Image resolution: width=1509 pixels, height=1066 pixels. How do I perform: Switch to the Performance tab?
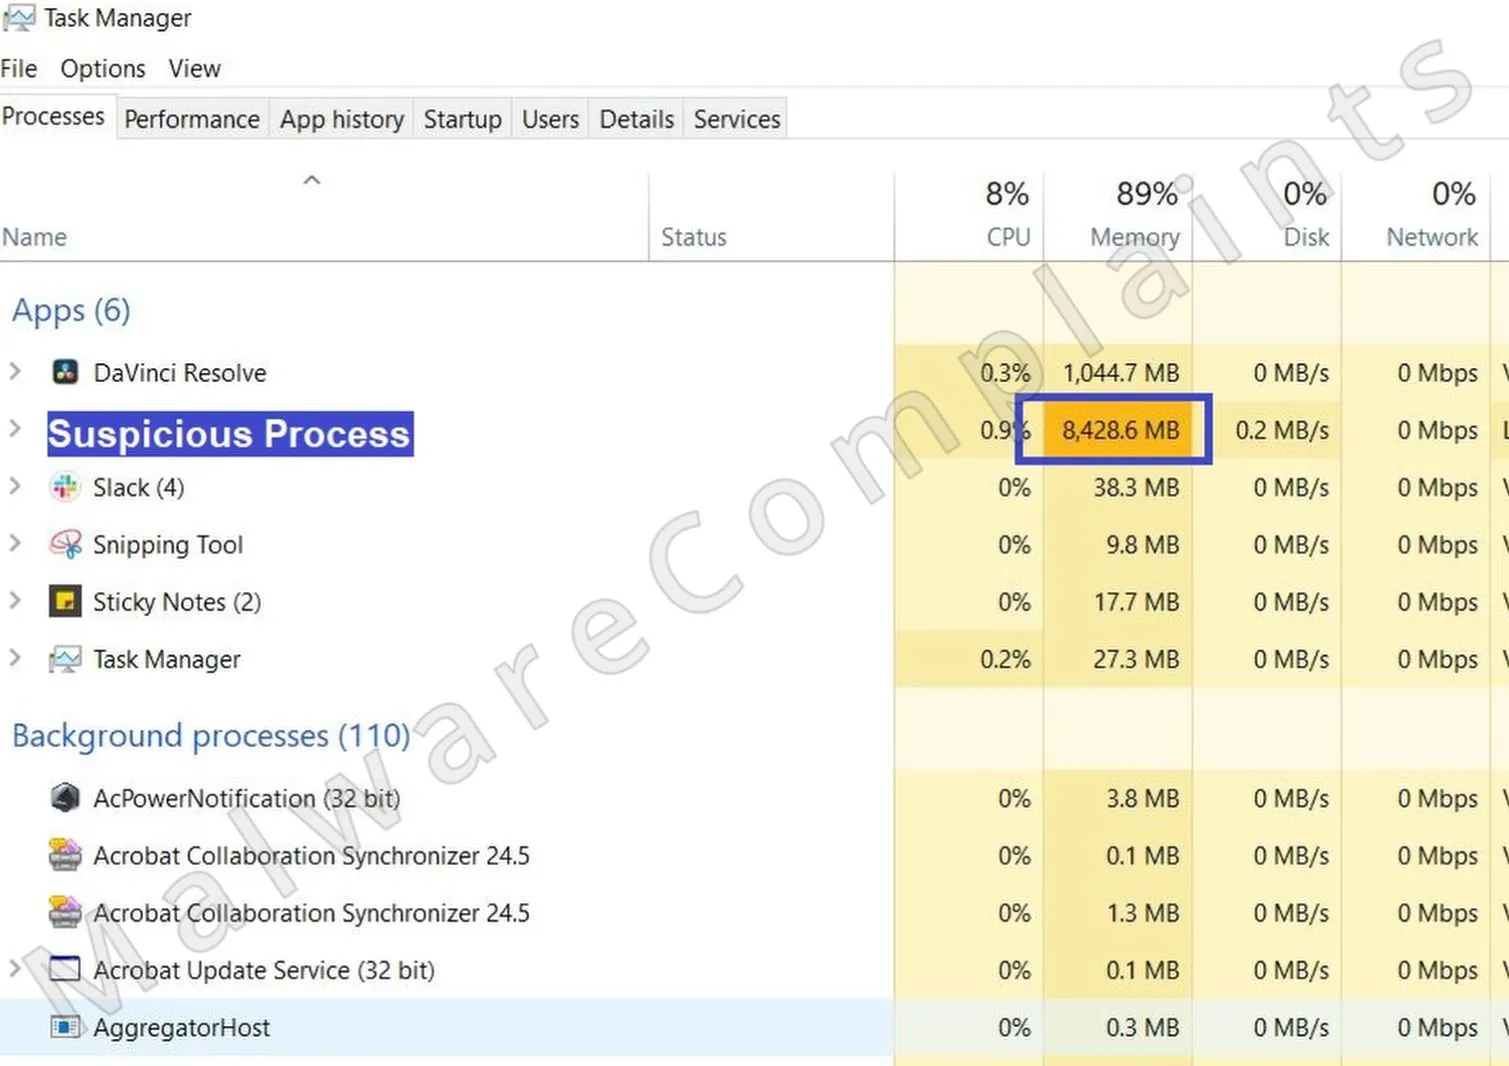click(191, 119)
